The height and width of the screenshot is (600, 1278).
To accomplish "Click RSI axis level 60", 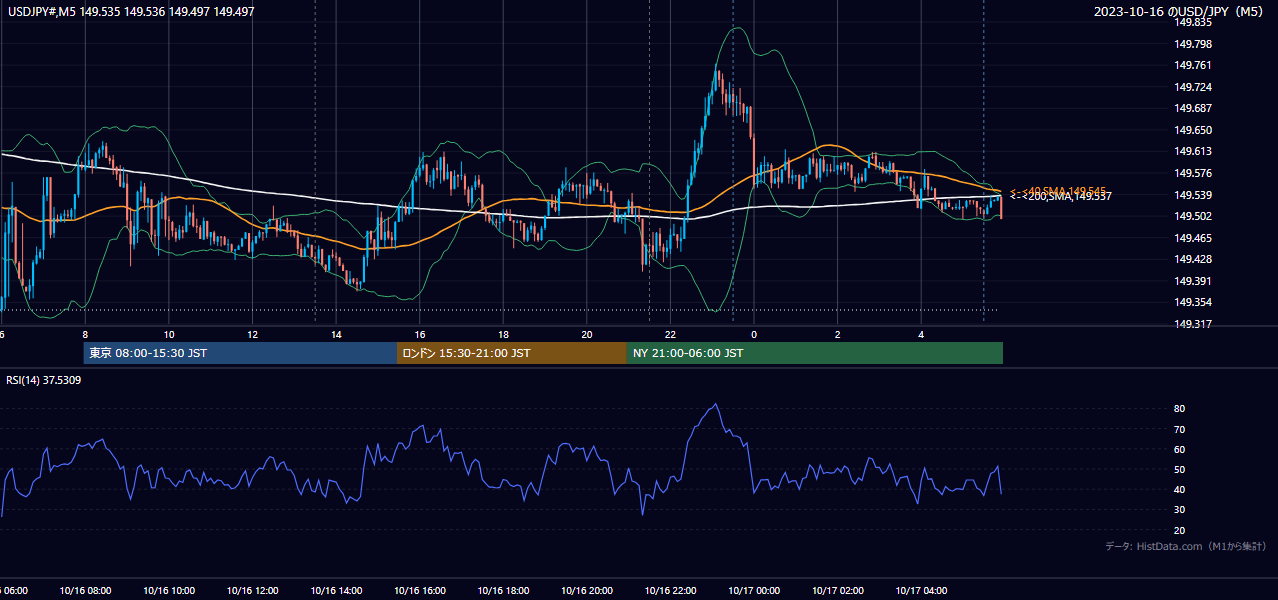I will [x=1180, y=449].
